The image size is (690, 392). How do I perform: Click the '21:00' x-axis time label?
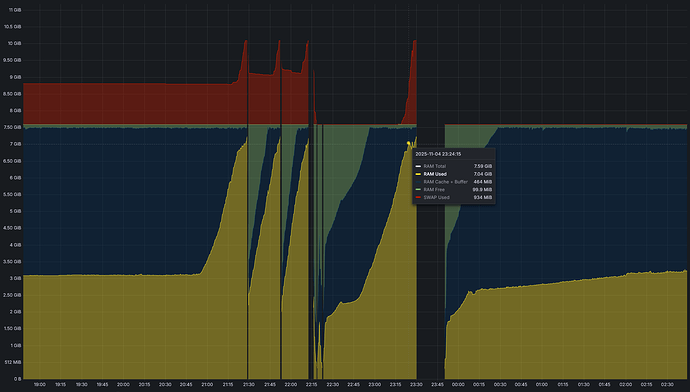[x=207, y=385]
